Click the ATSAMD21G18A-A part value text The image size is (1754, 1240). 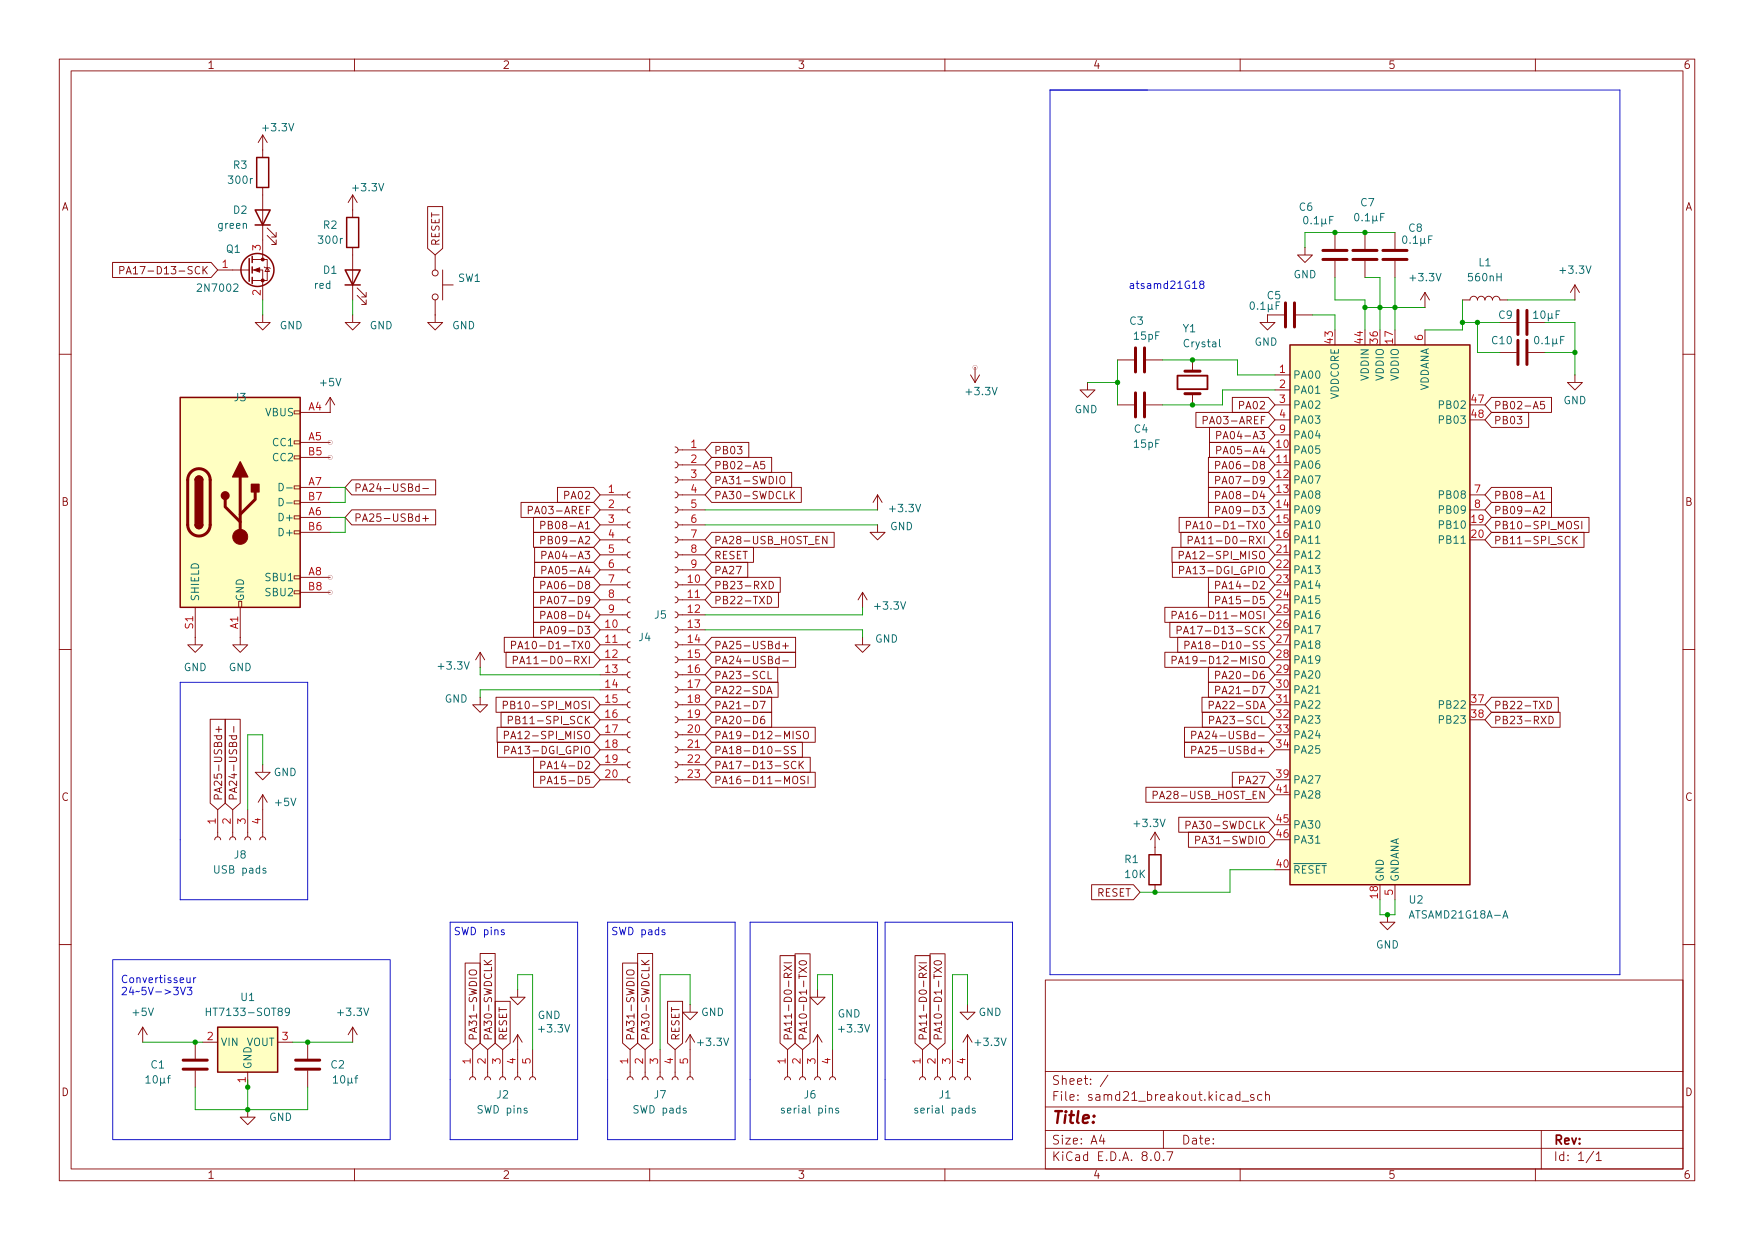coord(1458,914)
